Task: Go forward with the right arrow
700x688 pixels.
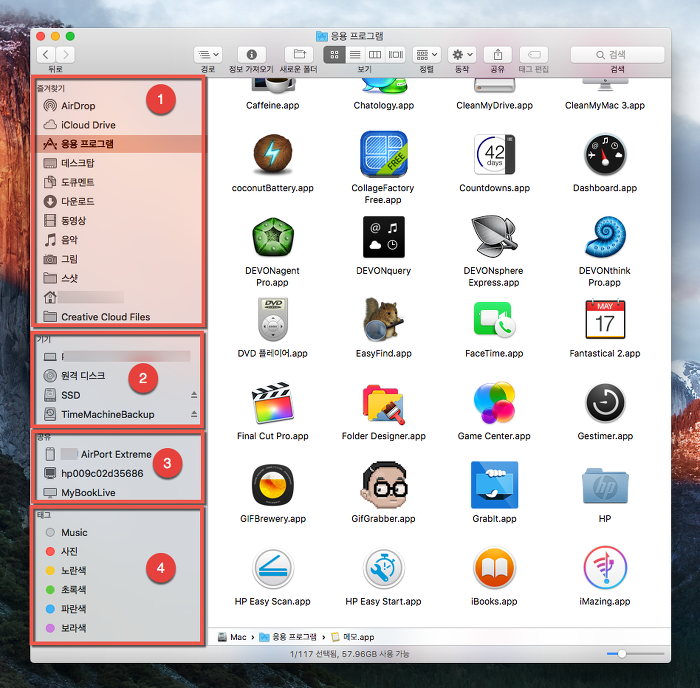Action: coord(66,54)
